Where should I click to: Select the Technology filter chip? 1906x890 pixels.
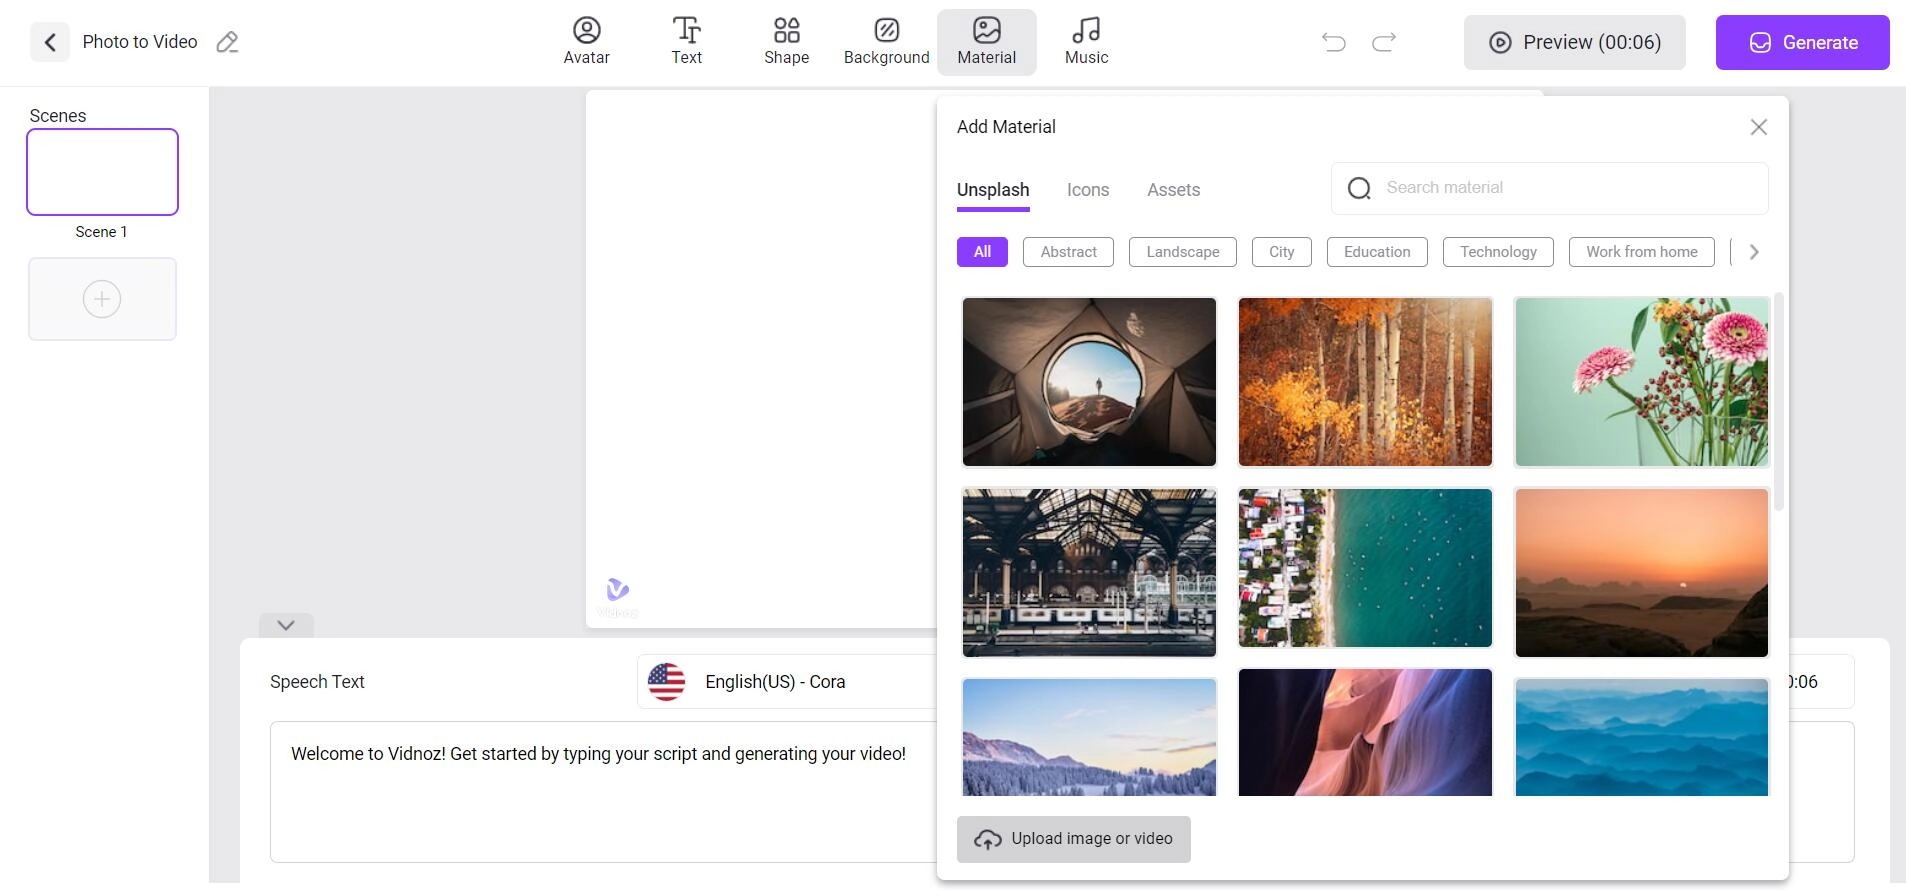coord(1497,252)
